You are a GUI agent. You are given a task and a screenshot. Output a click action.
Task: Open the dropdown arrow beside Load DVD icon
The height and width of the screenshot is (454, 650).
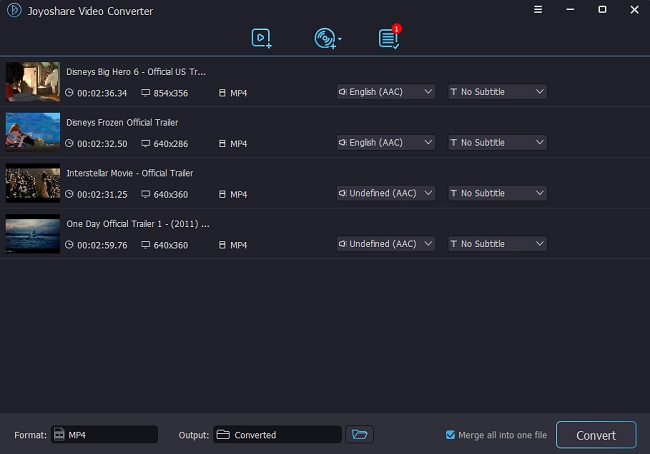click(x=340, y=39)
